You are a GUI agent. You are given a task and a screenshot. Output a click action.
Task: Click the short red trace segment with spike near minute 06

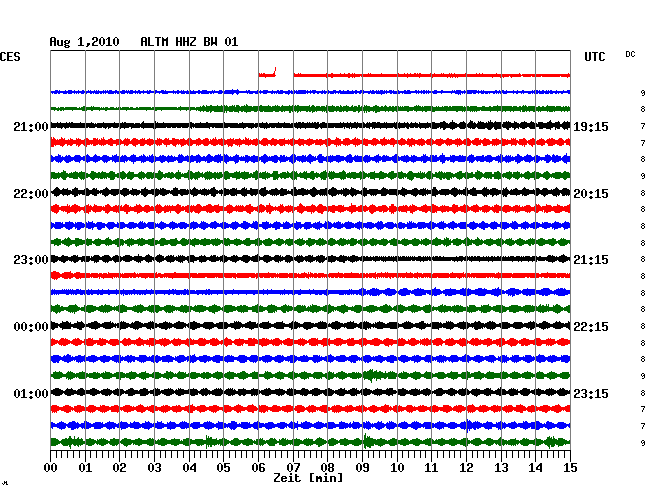click(x=267, y=73)
